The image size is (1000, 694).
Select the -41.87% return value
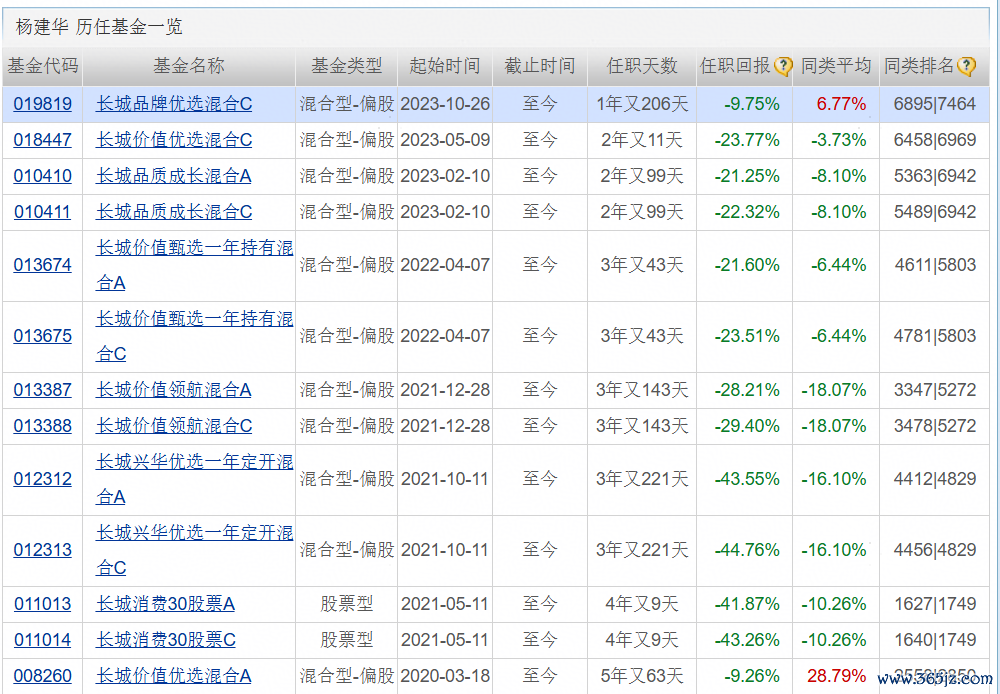pos(747,603)
